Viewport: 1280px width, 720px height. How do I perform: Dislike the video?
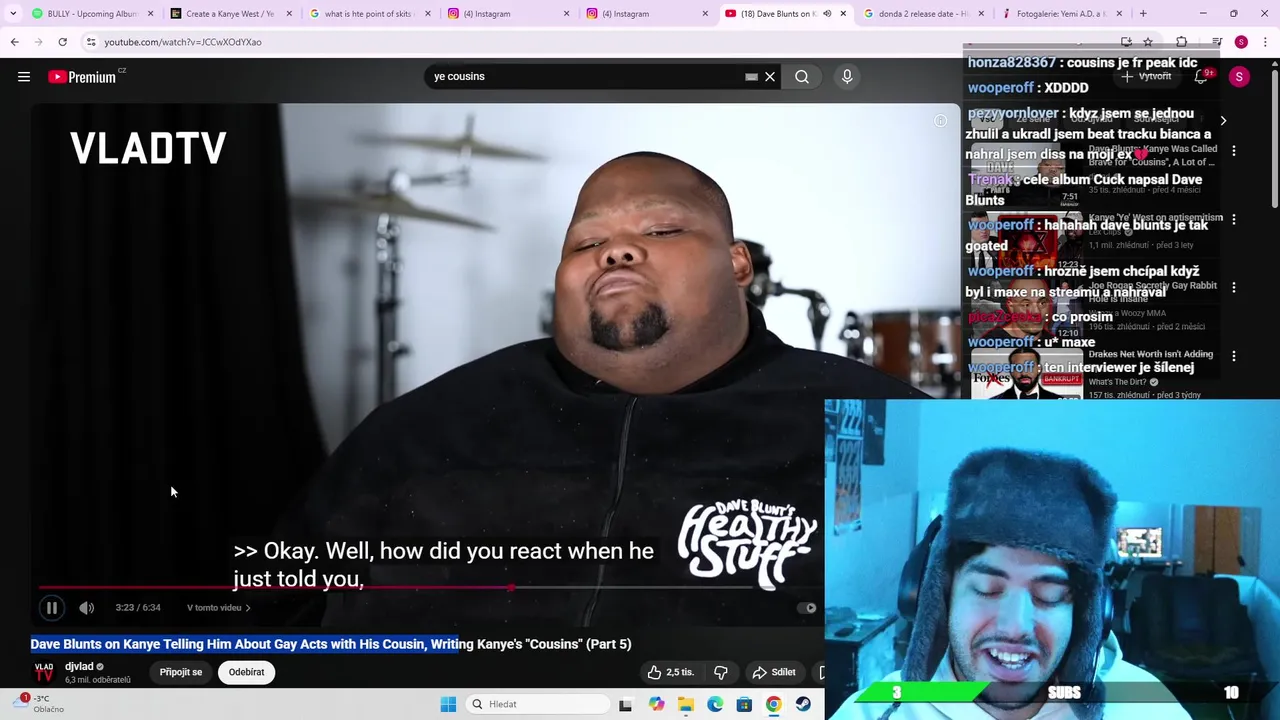721,672
